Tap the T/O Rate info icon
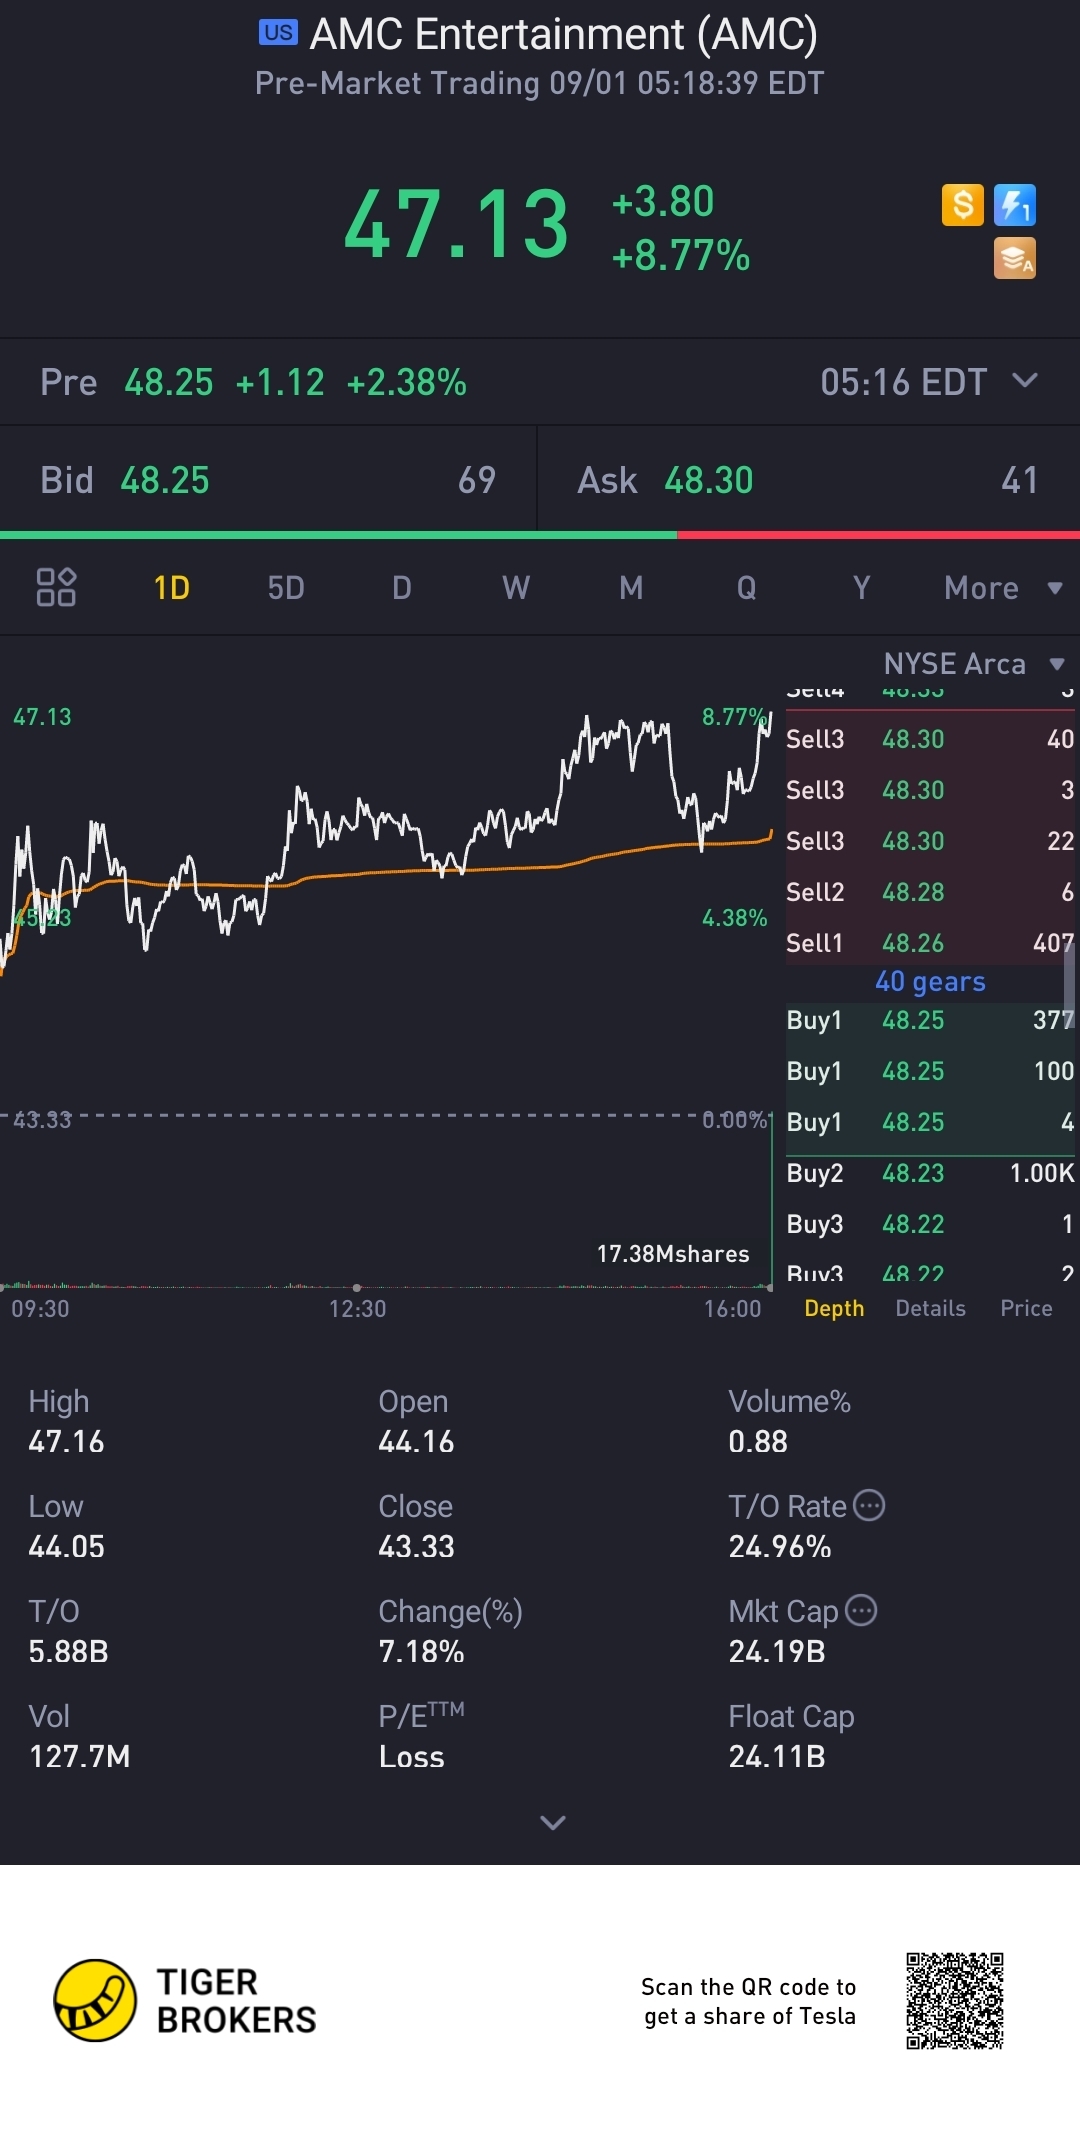This screenshot has width=1080, height=2137. point(869,1505)
